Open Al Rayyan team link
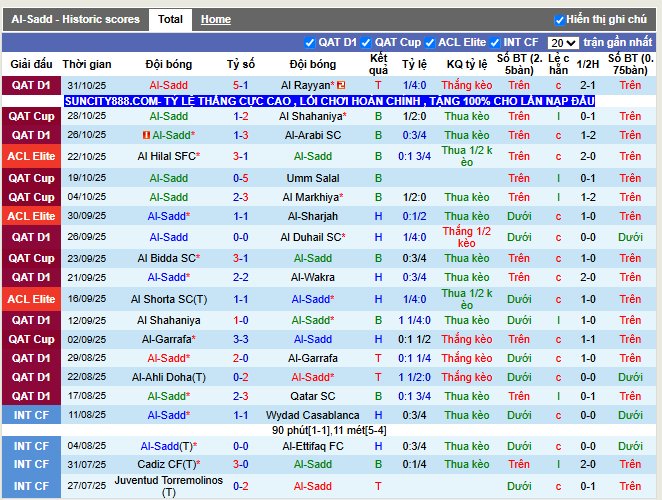This screenshot has width=662, height=500. tap(308, 85)
